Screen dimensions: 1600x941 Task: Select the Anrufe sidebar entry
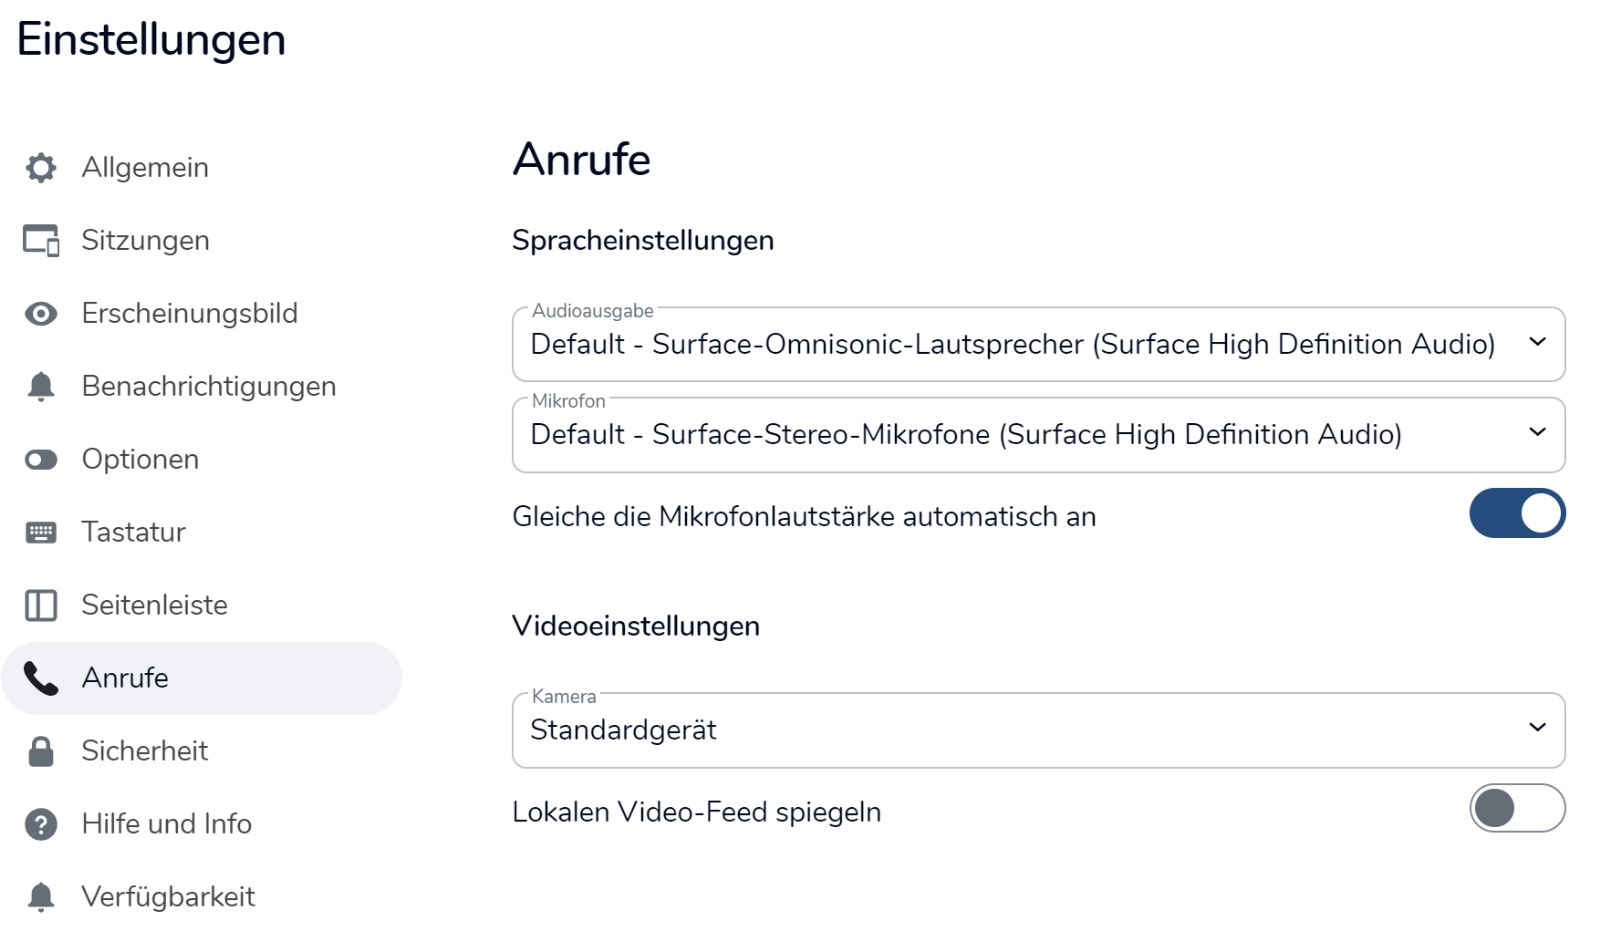(x=125, y=678)
